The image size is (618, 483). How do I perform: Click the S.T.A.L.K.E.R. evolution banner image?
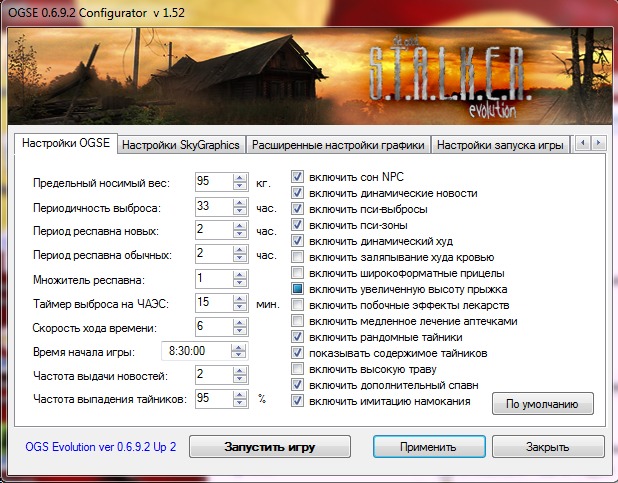pos(310,76)
